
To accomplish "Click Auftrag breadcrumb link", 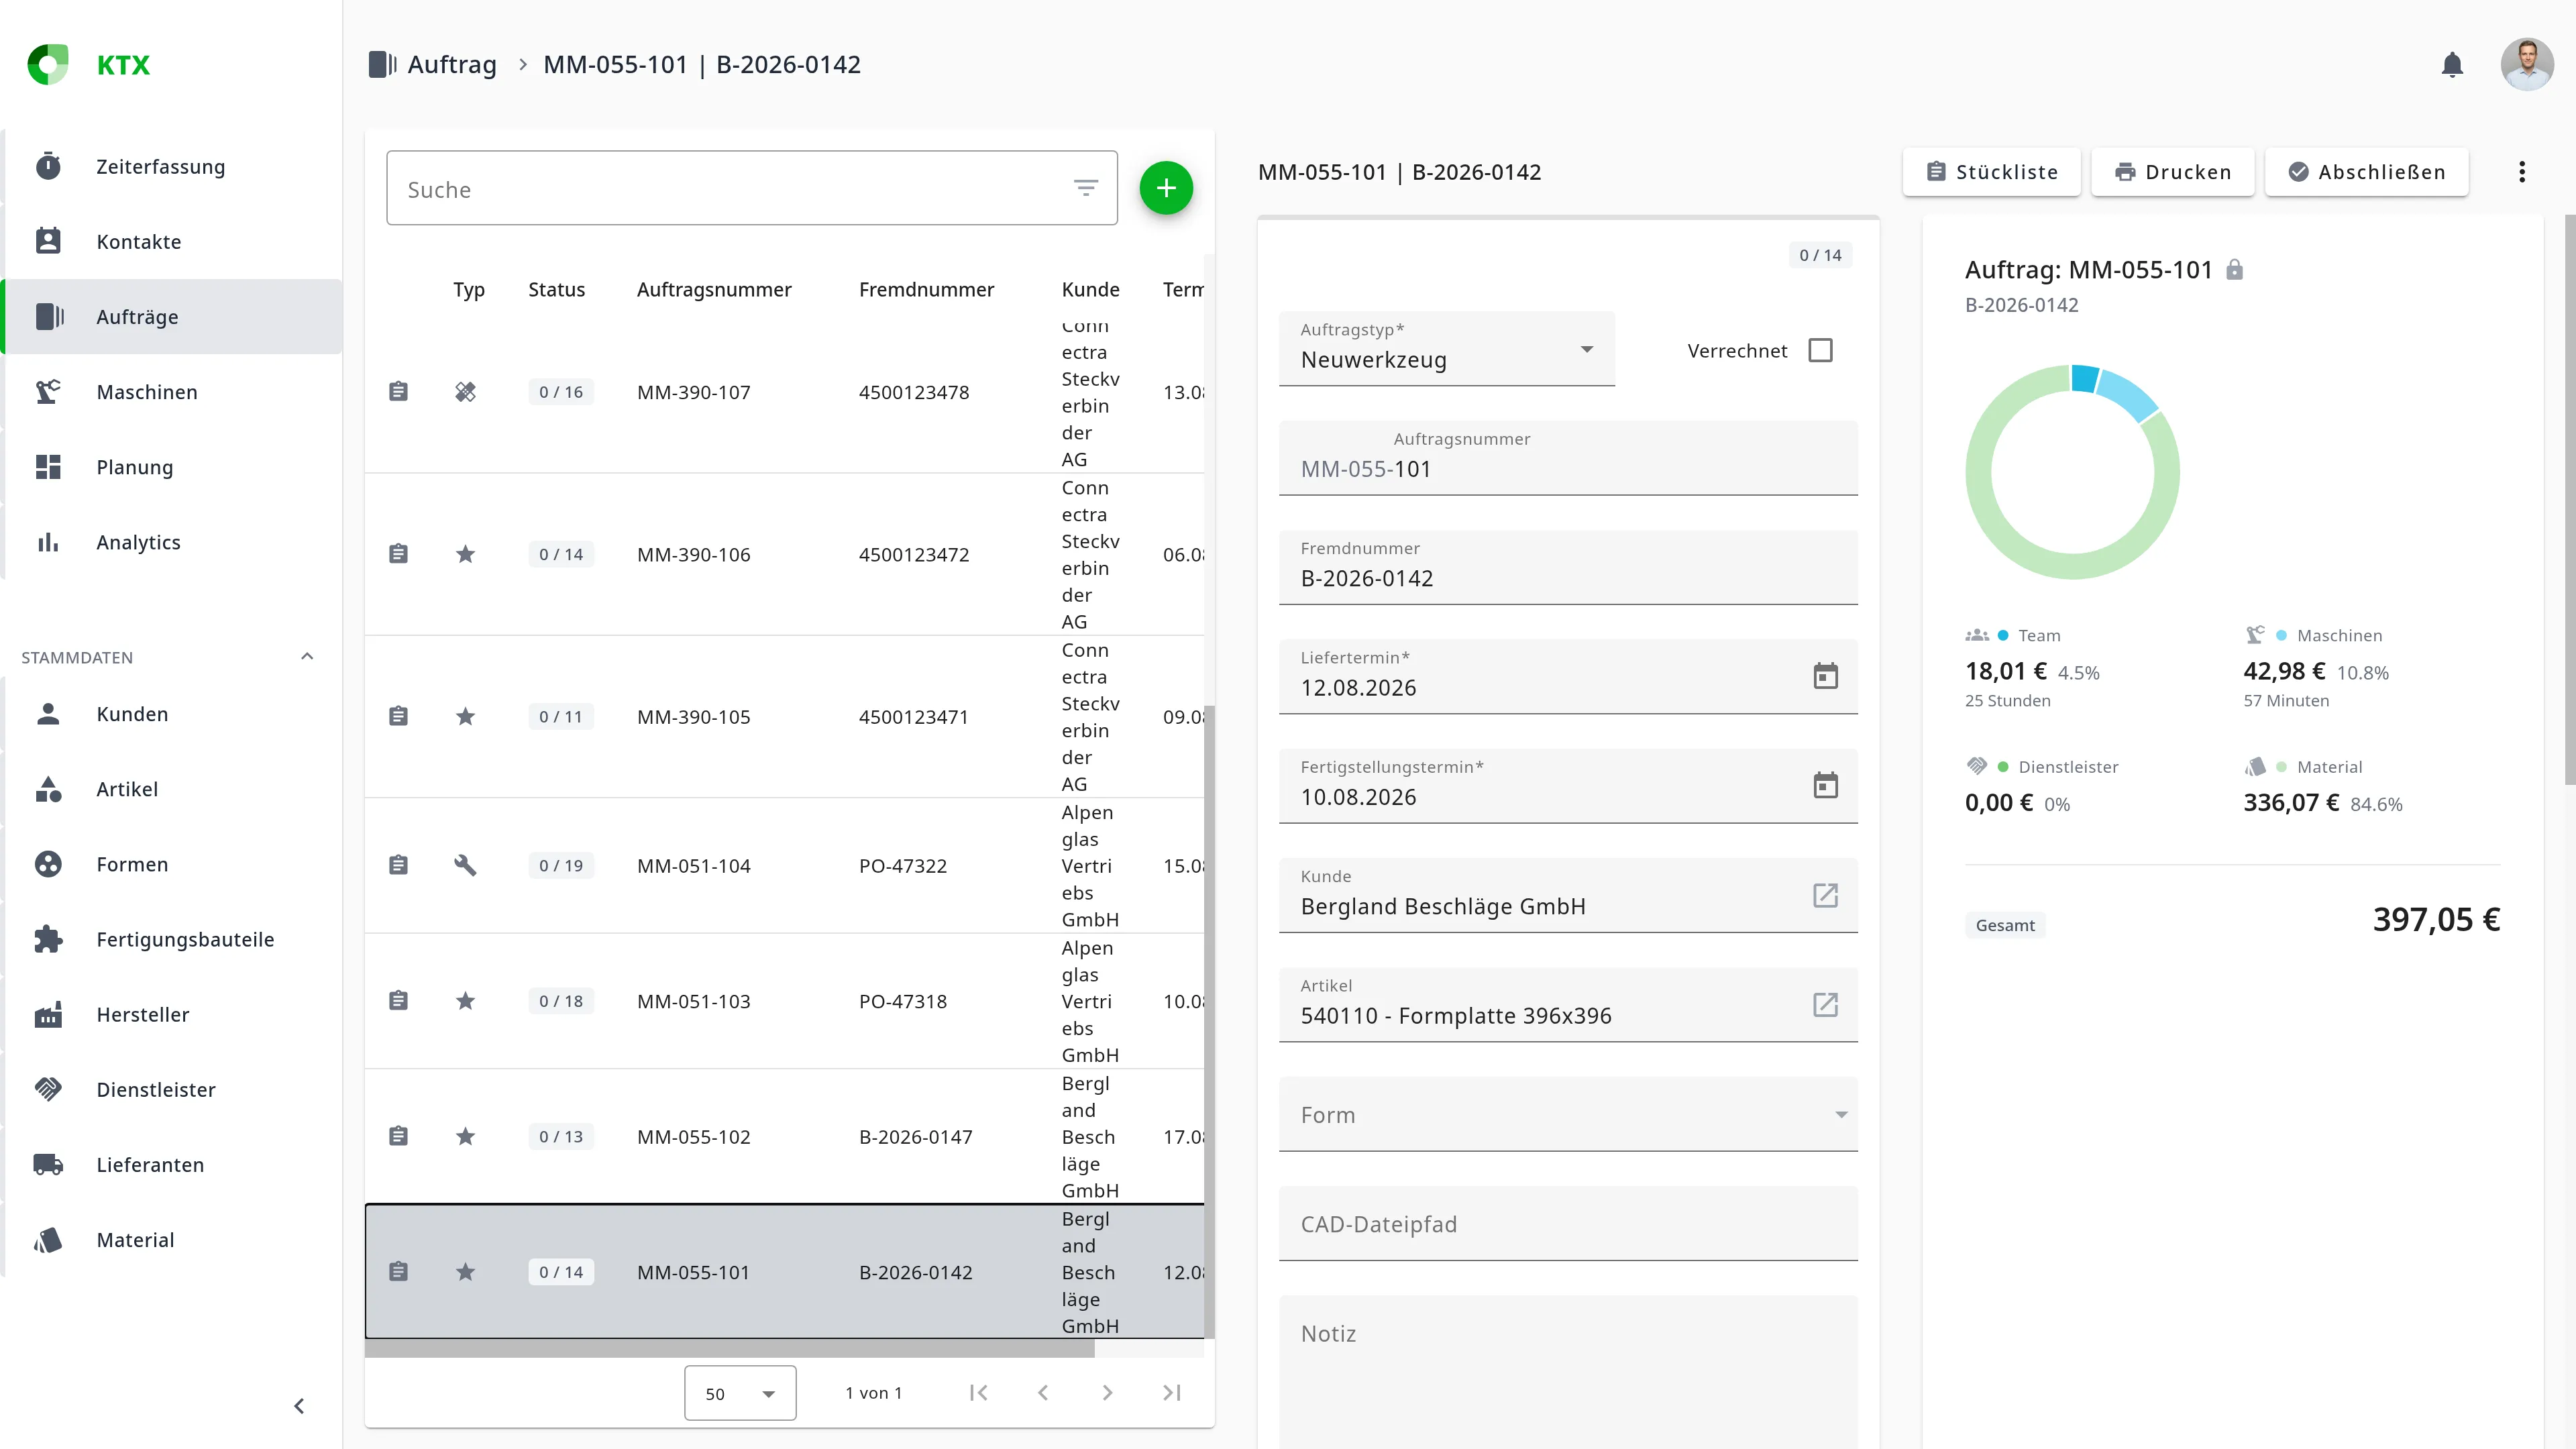I will [452, 65].
